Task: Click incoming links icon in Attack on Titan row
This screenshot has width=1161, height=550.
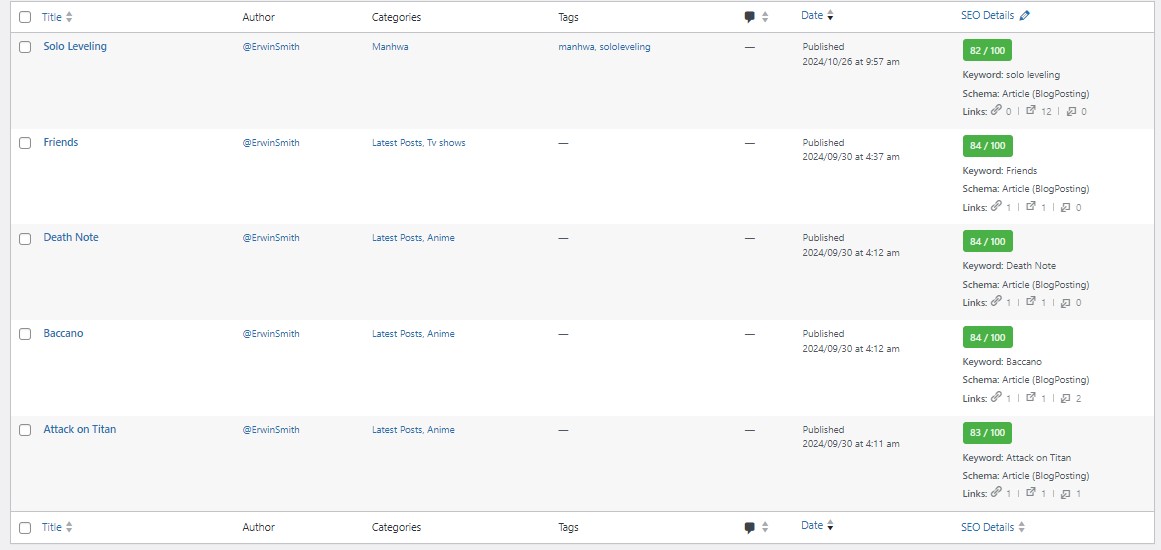Action: click(x=1066, y=494)
